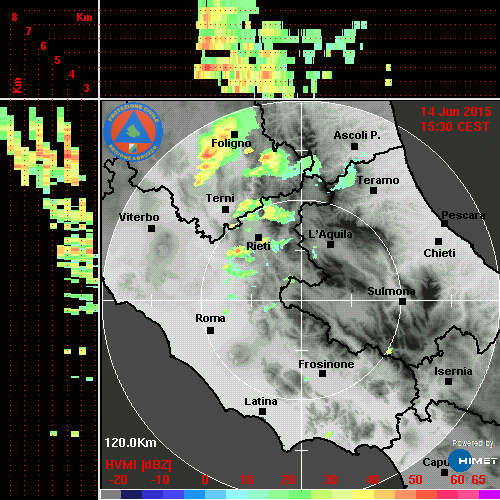Click the 120.0Km range label
The height and width of the screenshot is (500, 500).
pyautogui.click(x=130, y=443)
